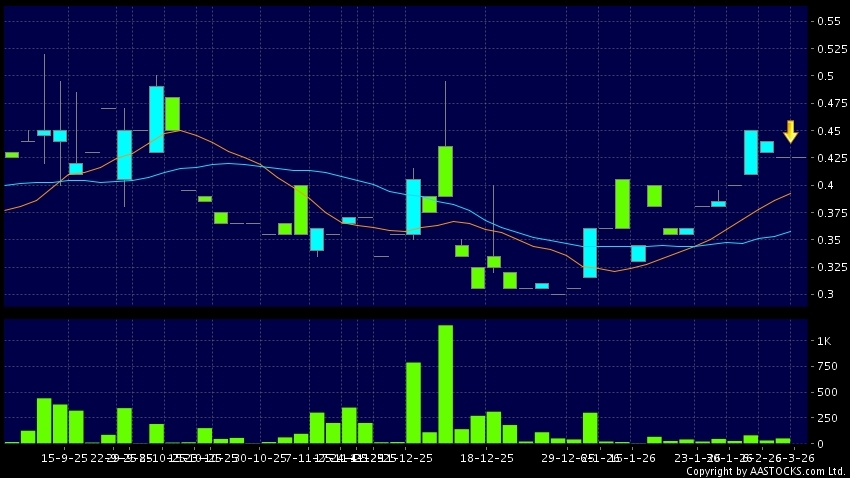Select the 0.5 price axis label

tap(826, 76)
